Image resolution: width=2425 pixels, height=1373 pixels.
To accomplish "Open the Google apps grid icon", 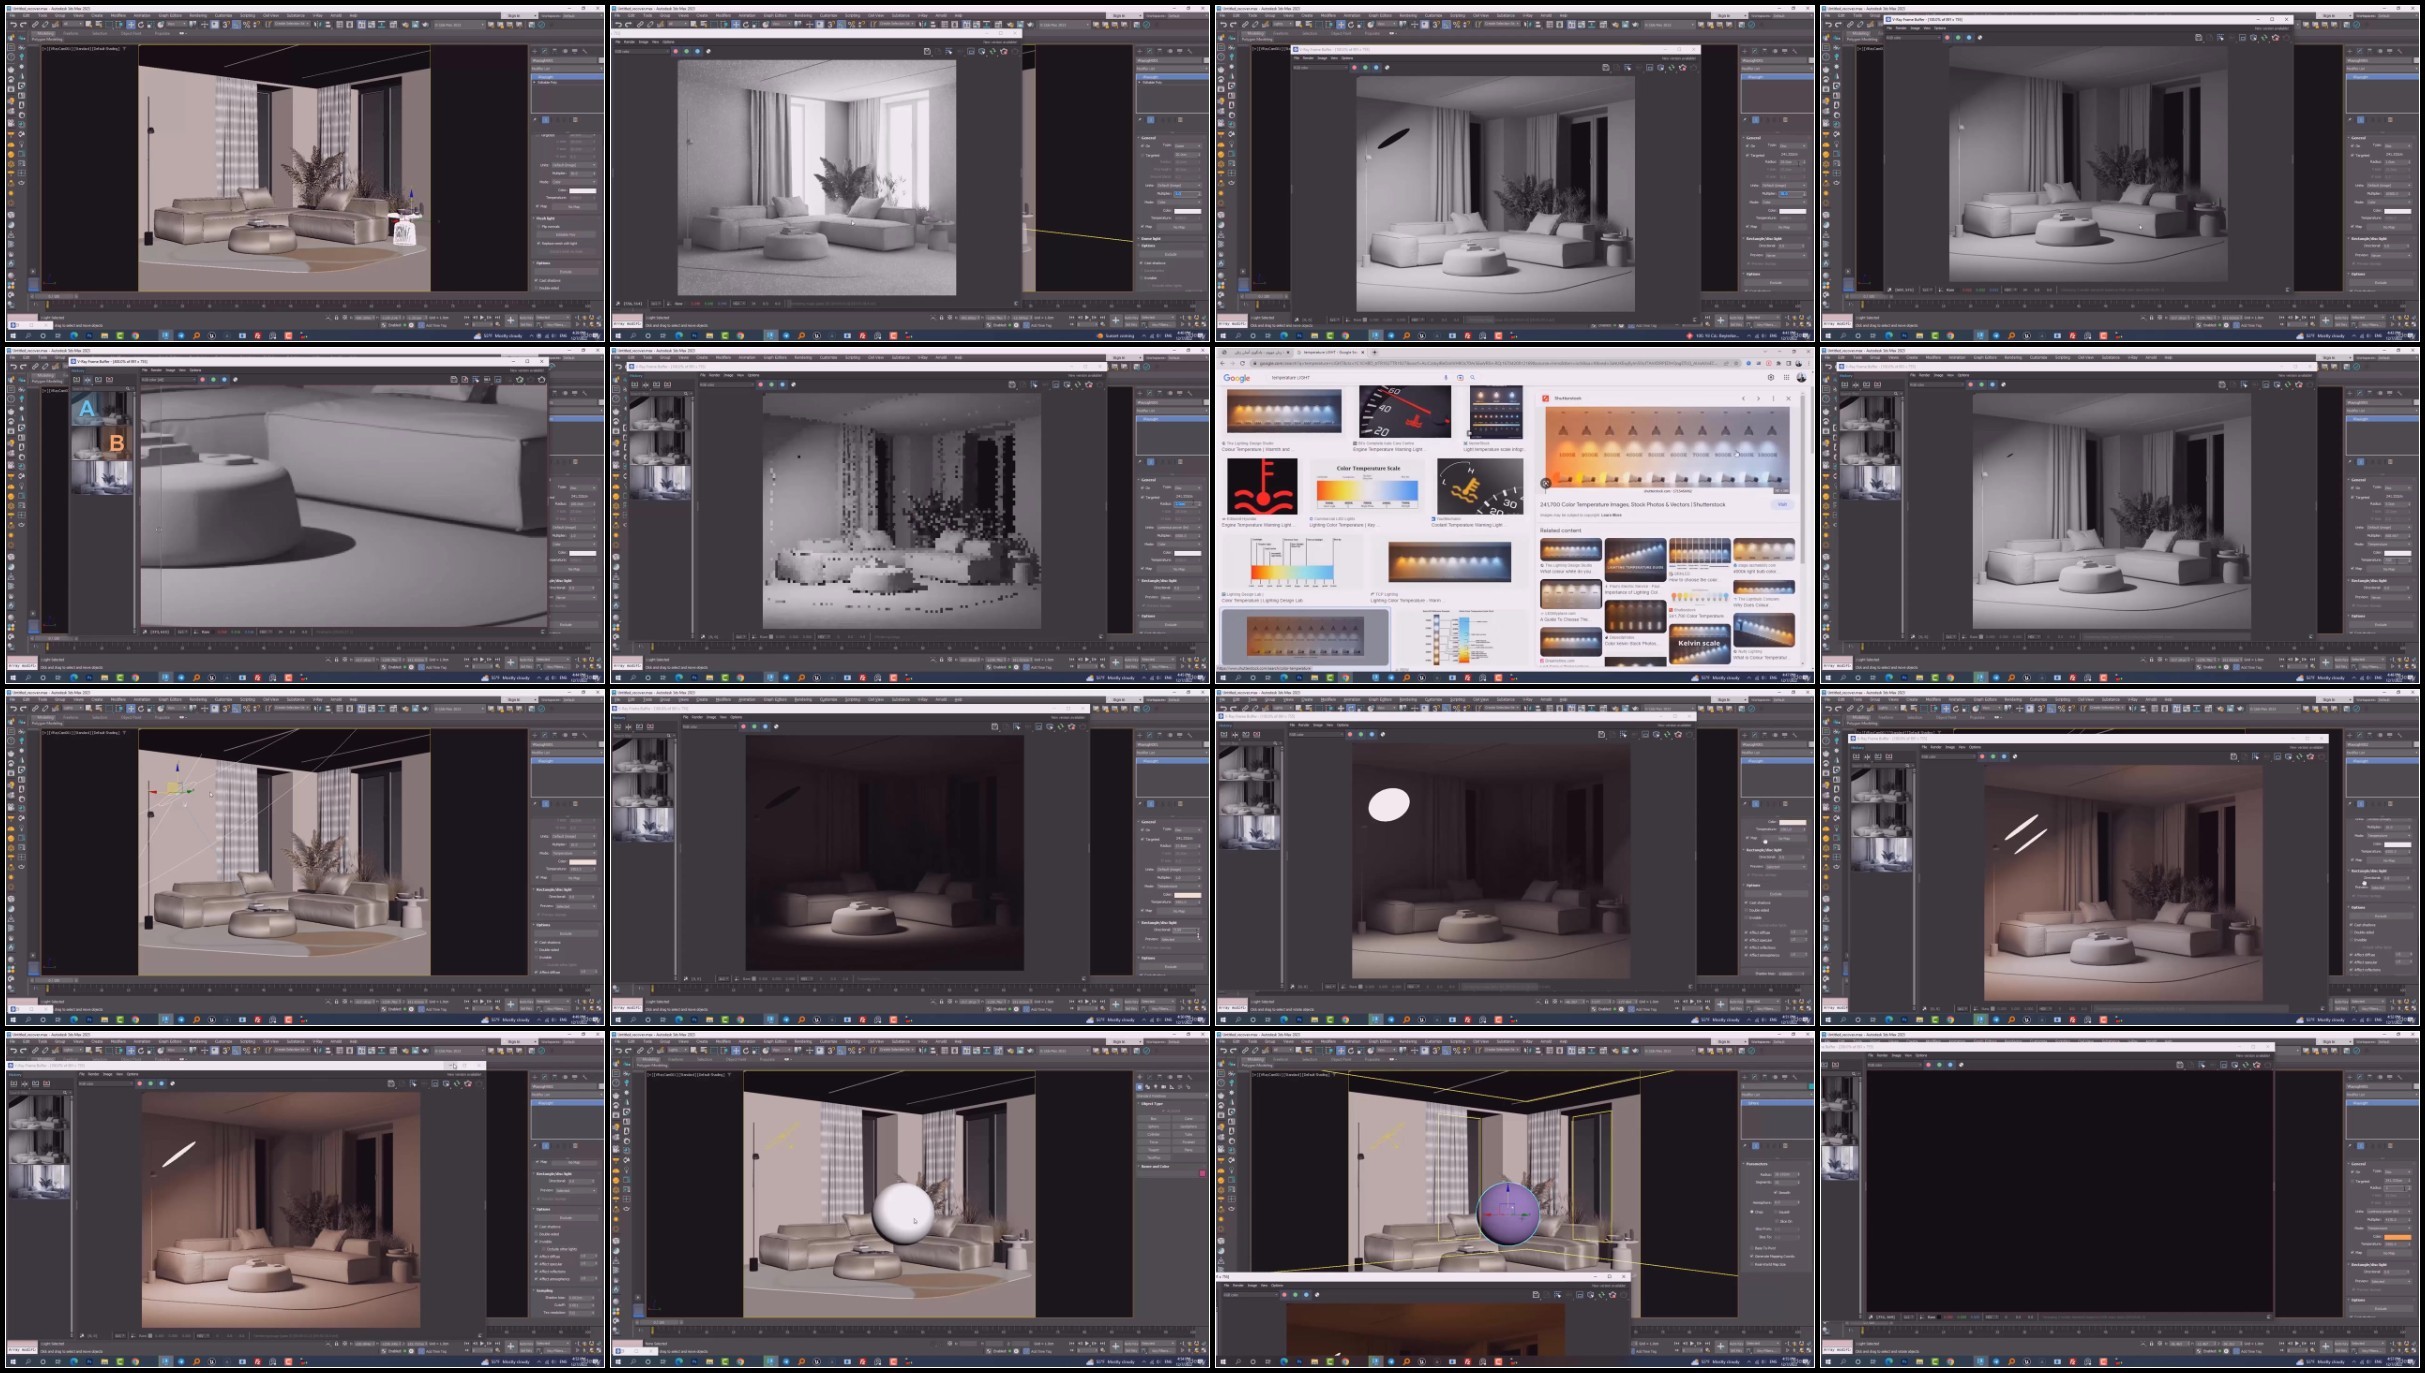I will tap(1786, 377).
